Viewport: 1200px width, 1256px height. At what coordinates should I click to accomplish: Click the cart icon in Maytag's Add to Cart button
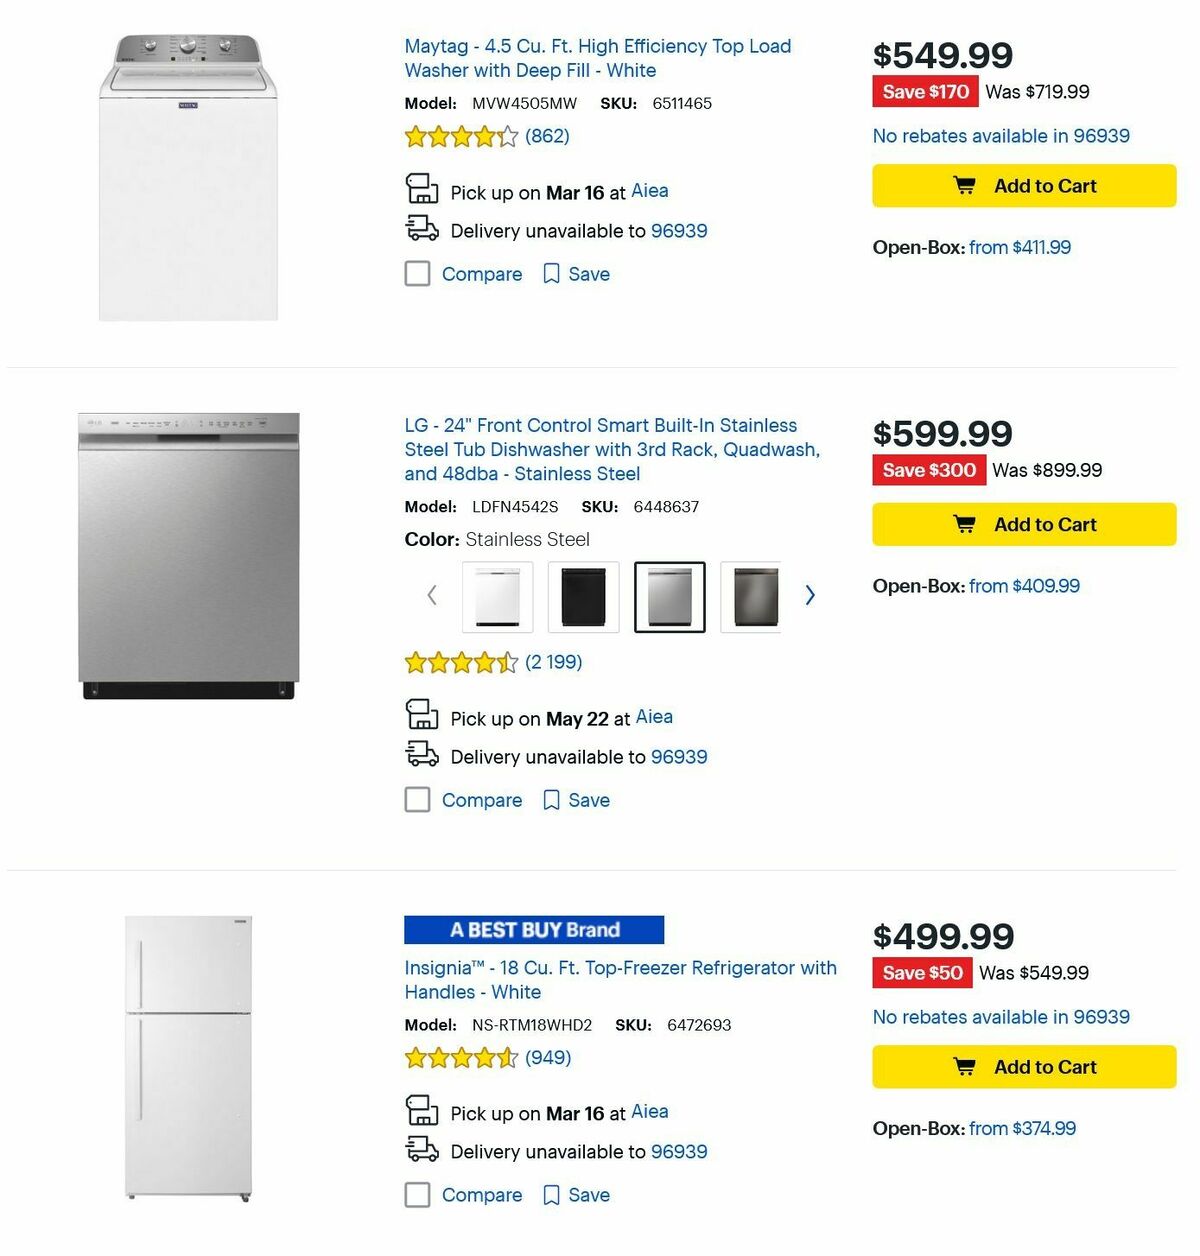point(966,186)
